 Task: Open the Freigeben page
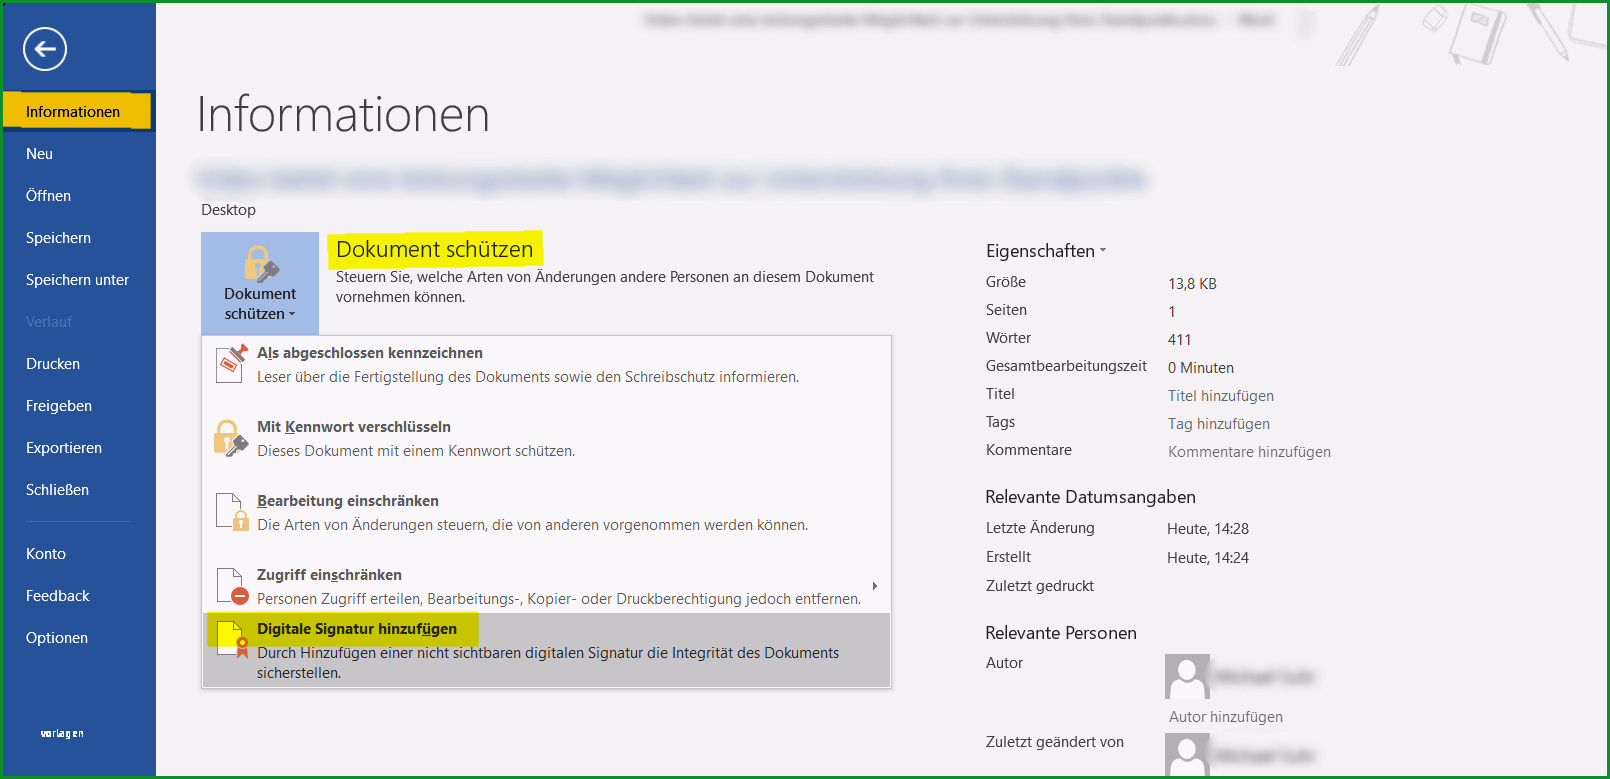tap(77, 405)
